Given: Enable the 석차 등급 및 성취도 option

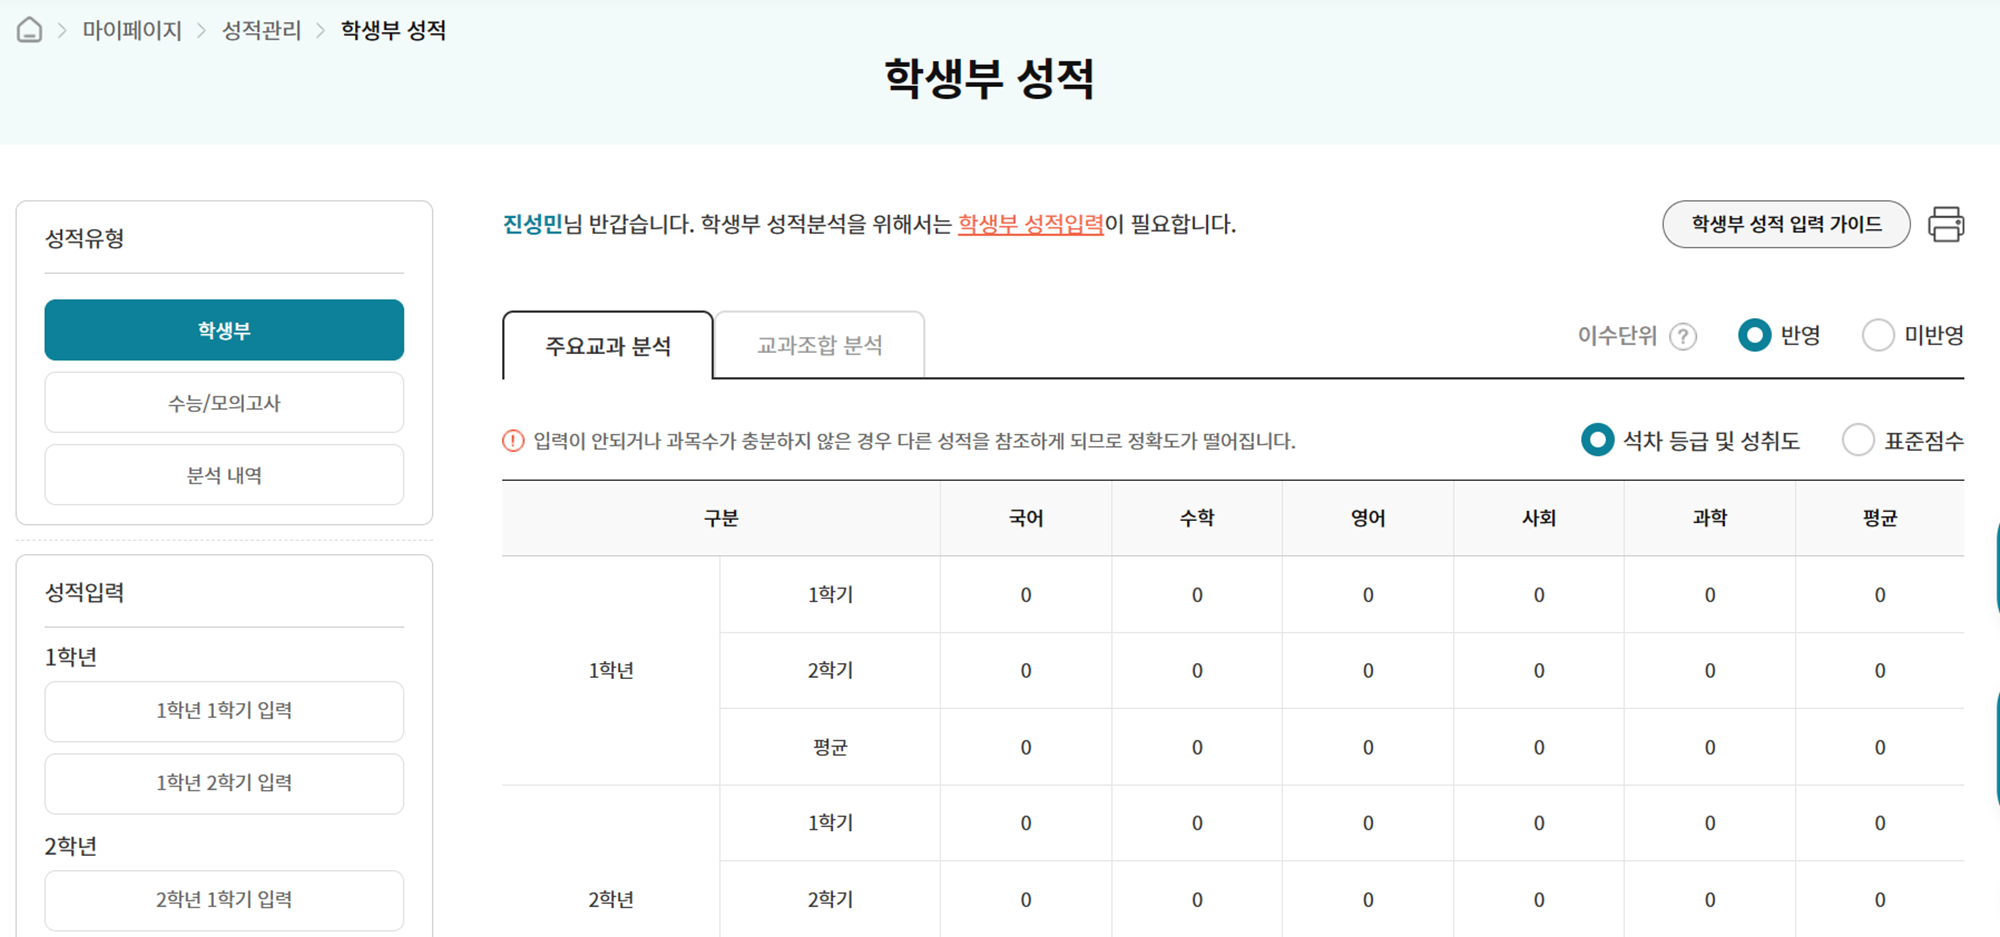Looking at the screenshot, I should (x=1597, y=440).
